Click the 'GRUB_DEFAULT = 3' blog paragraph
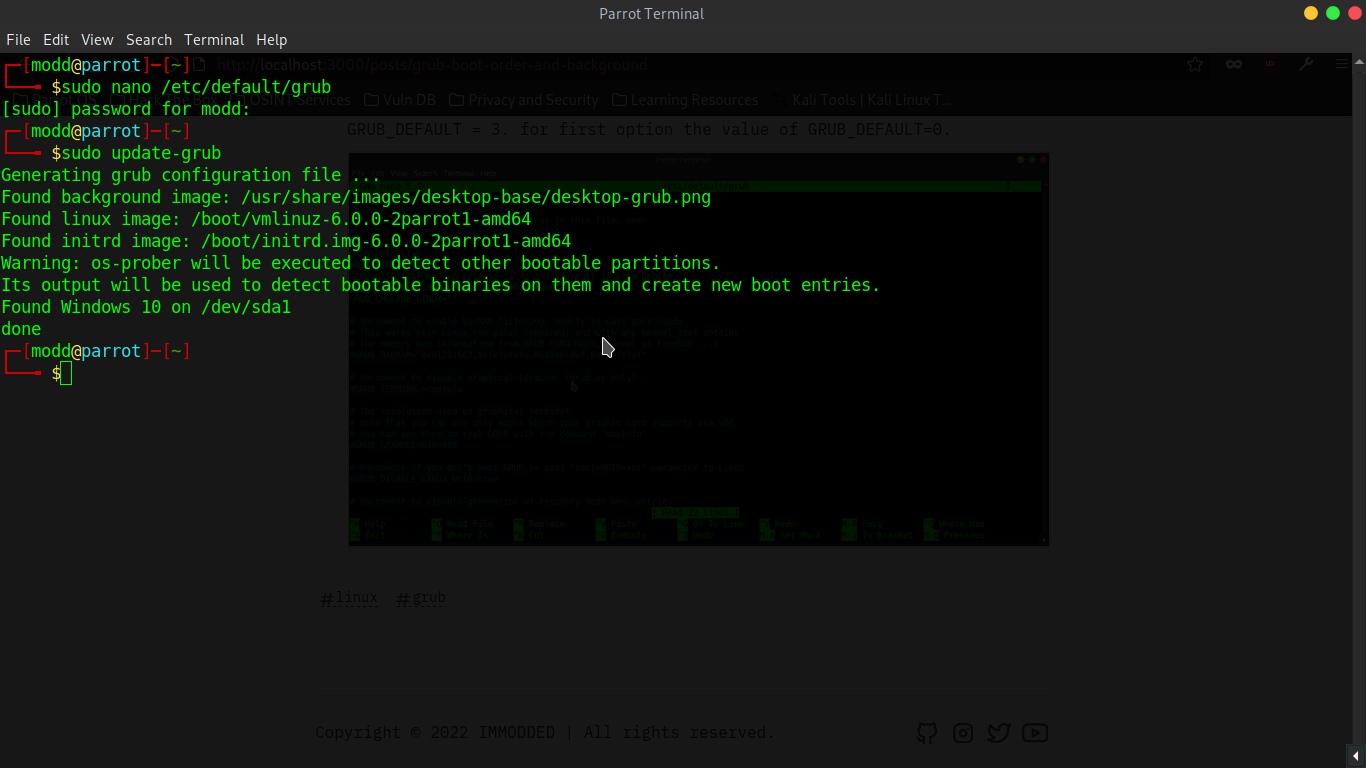Screen dimensions: 1366x768 pos(649,129)
